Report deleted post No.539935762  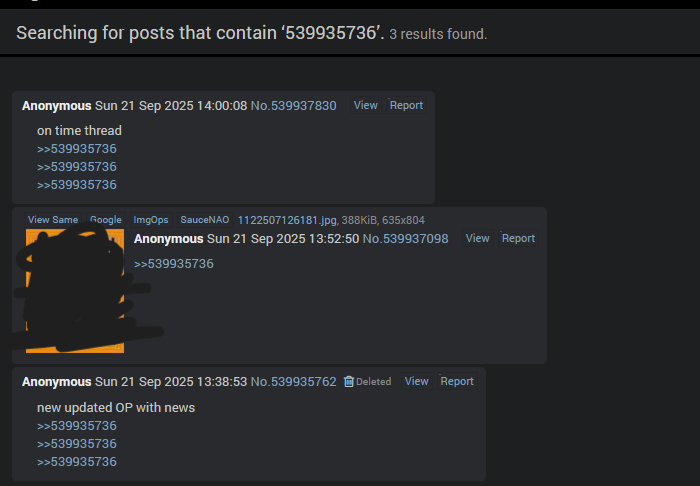tap(457, 382)
